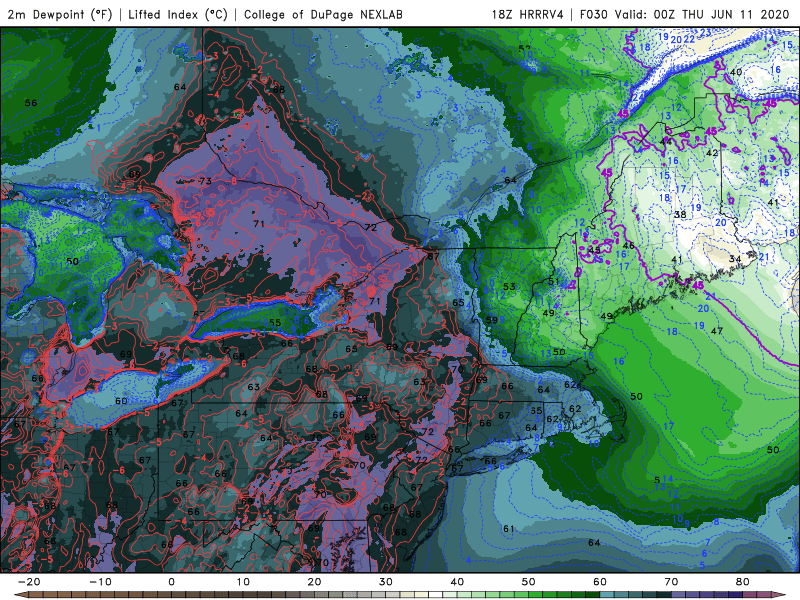800x600 pixels.
Task: Click the '2m Dewpoint (°F)' title label
Action: 60,15
